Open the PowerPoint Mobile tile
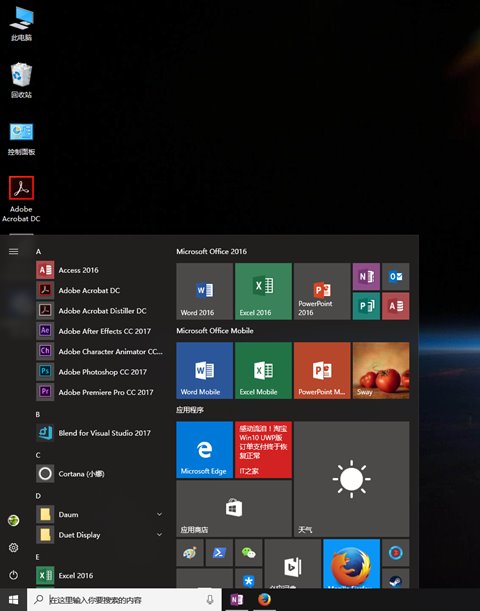The width and height of the screenshot is (480, 611). click(322, 371)
